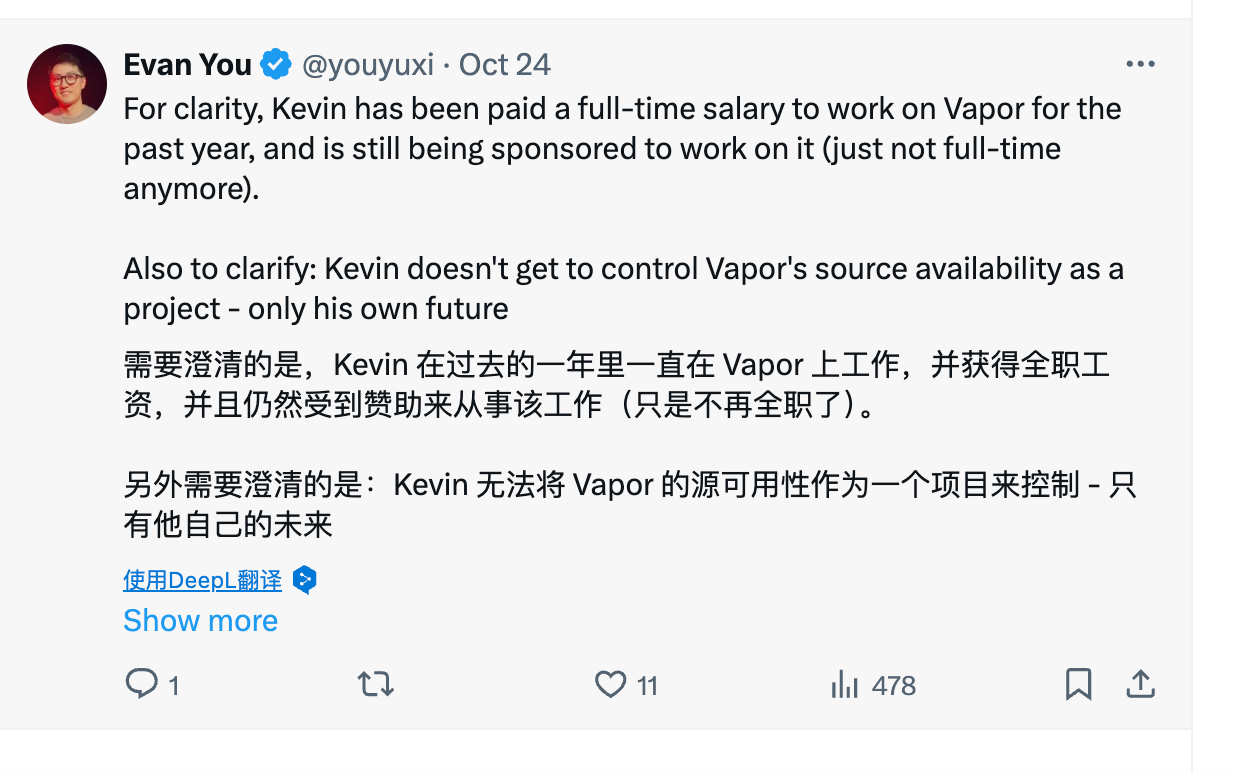
Task: Open the 使用DeepL翻译 translation link
Action: [202, 579]
